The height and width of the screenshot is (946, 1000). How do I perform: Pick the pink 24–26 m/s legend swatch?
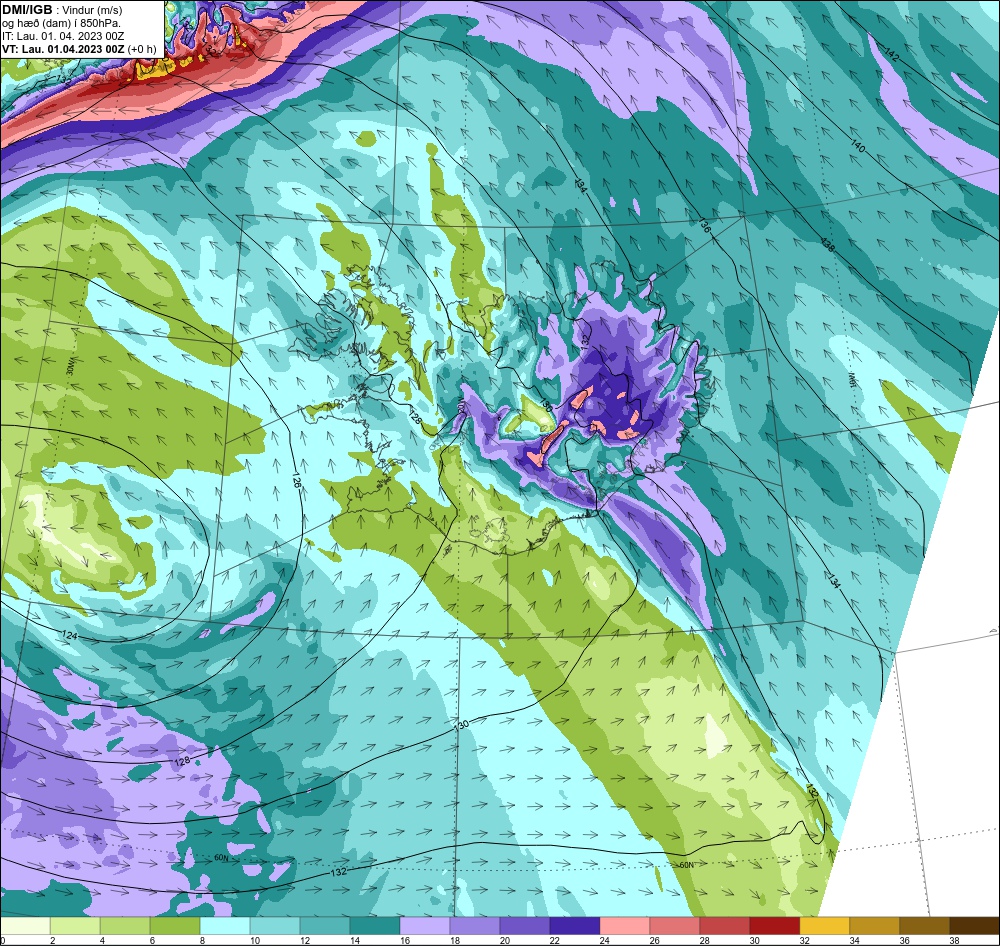(x=625, y=925)
